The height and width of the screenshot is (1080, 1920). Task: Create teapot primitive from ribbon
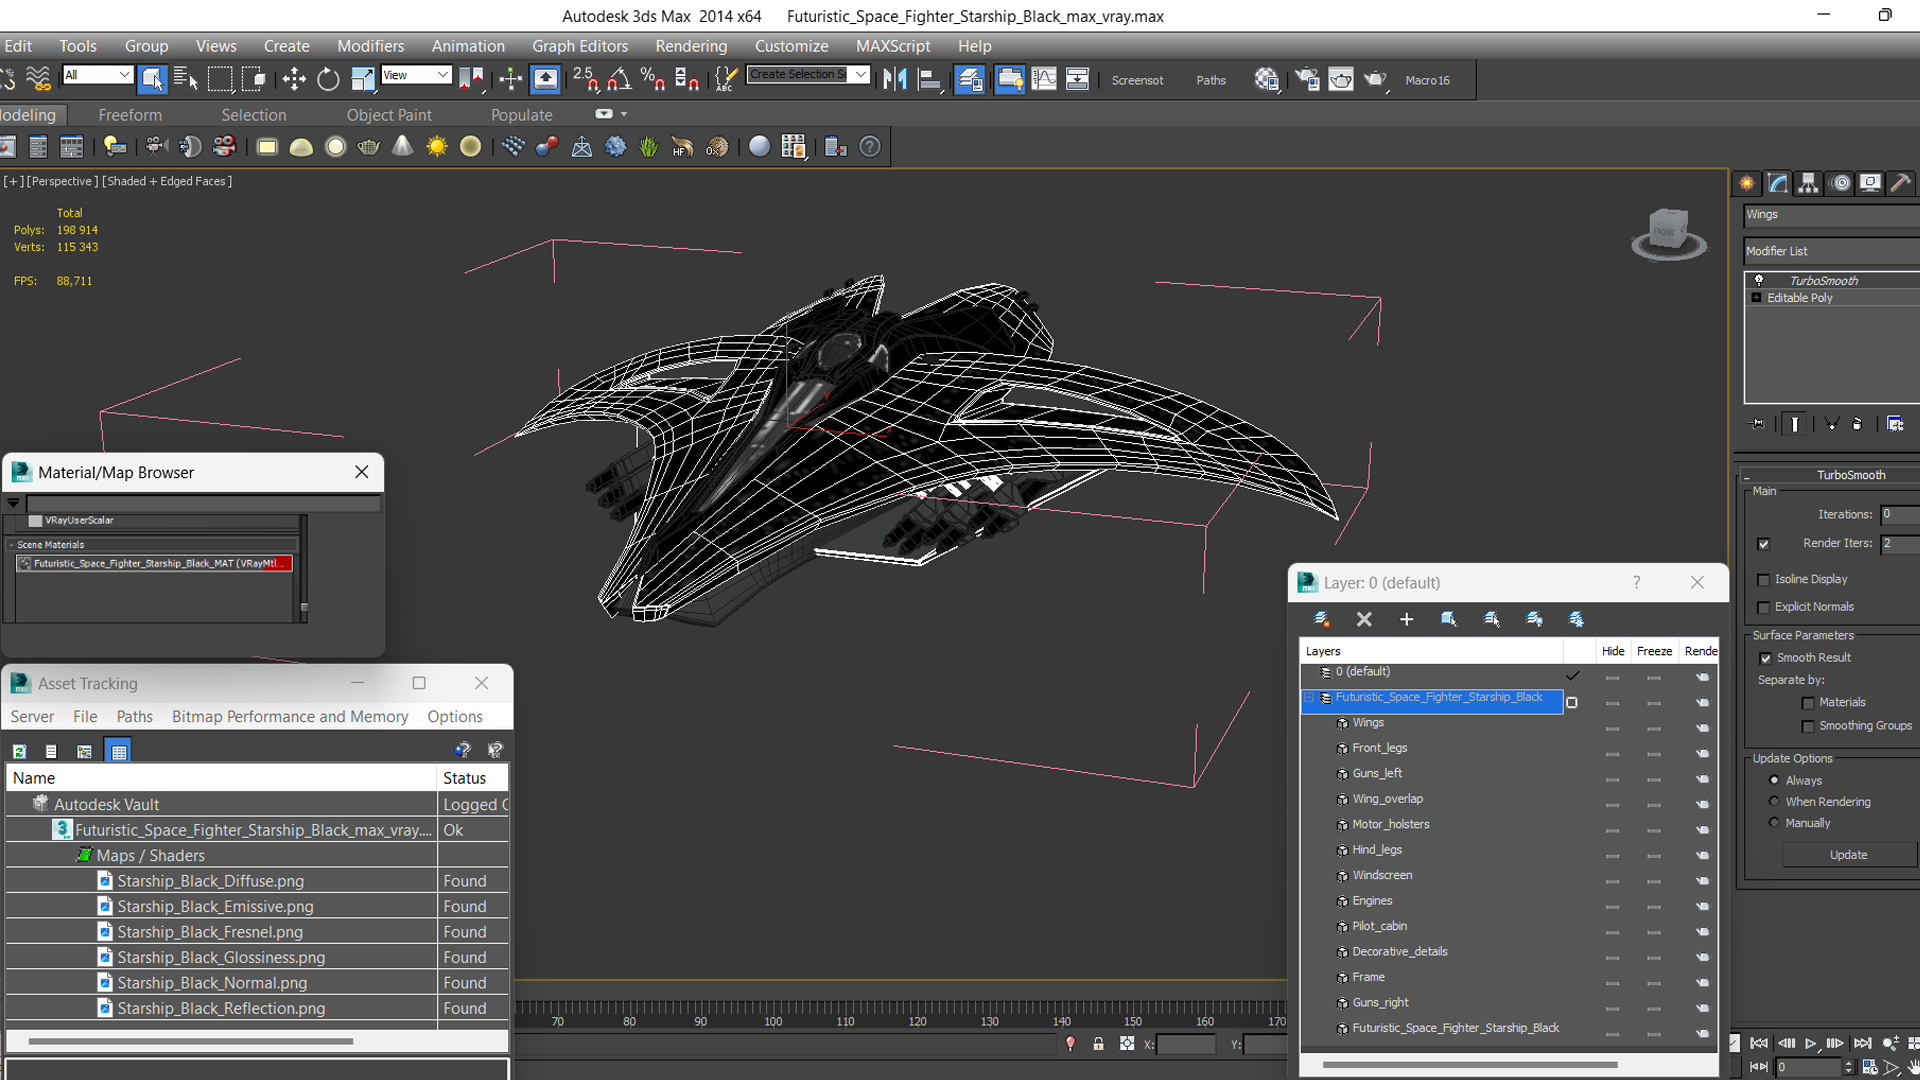[x=369, y=147]
